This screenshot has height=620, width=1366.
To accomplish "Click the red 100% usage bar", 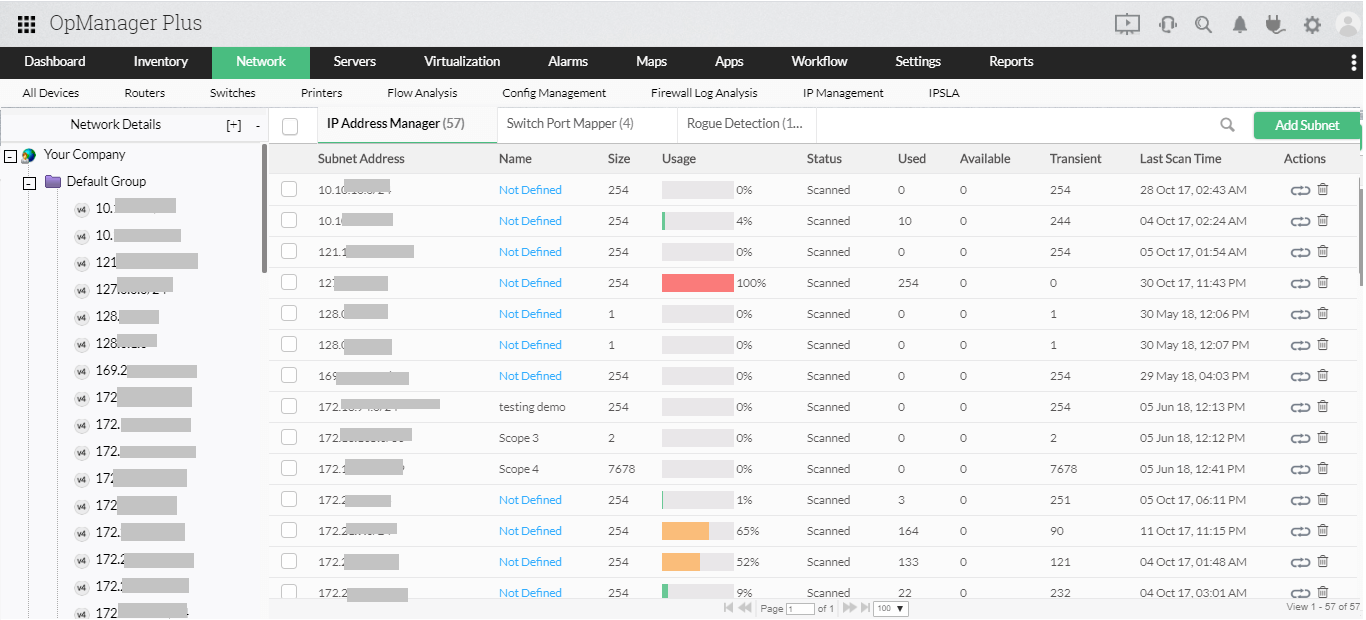I will click(x=698, y=283).
